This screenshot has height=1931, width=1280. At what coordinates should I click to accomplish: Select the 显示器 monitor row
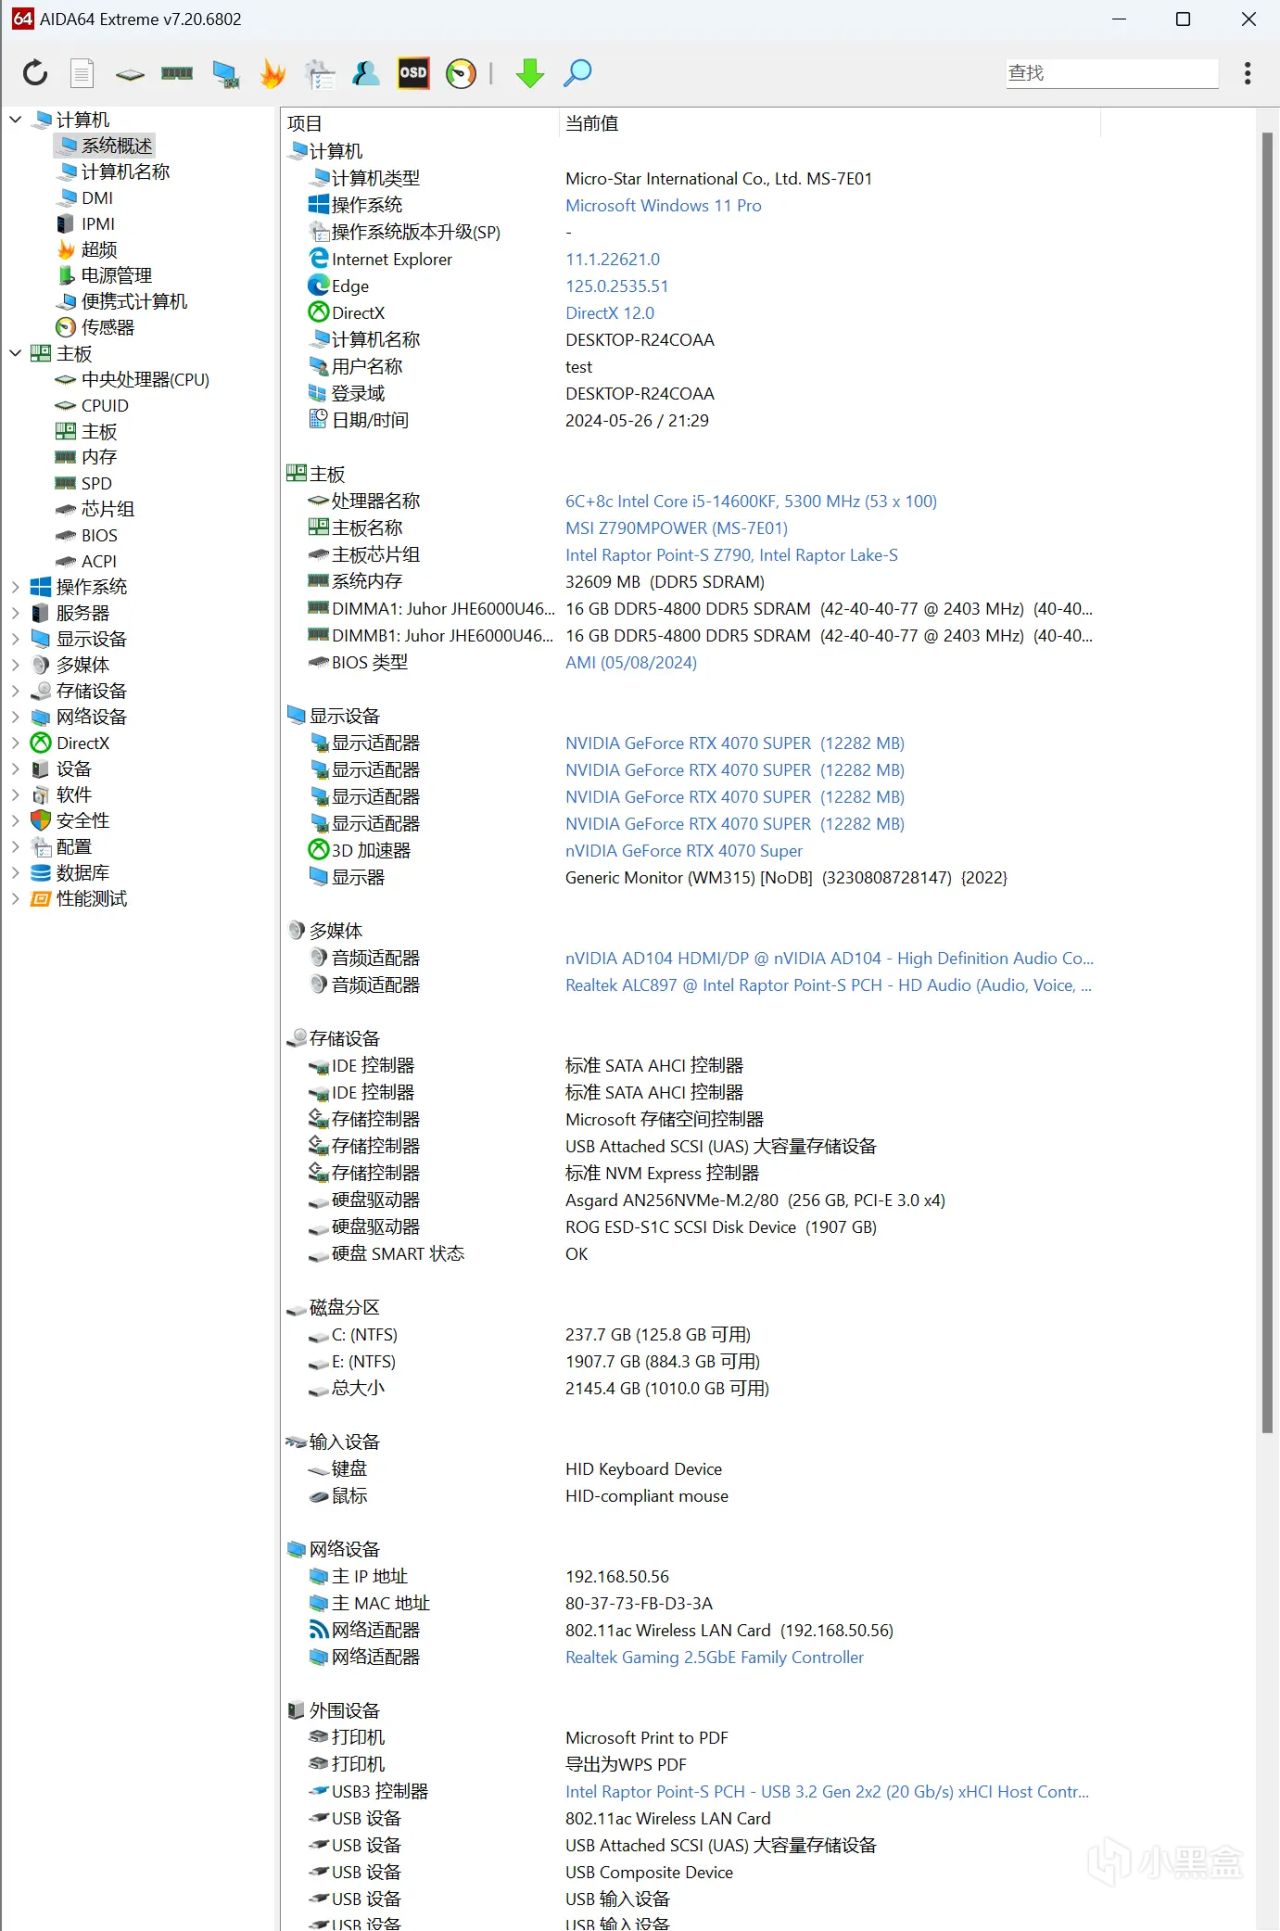(690, 878)
